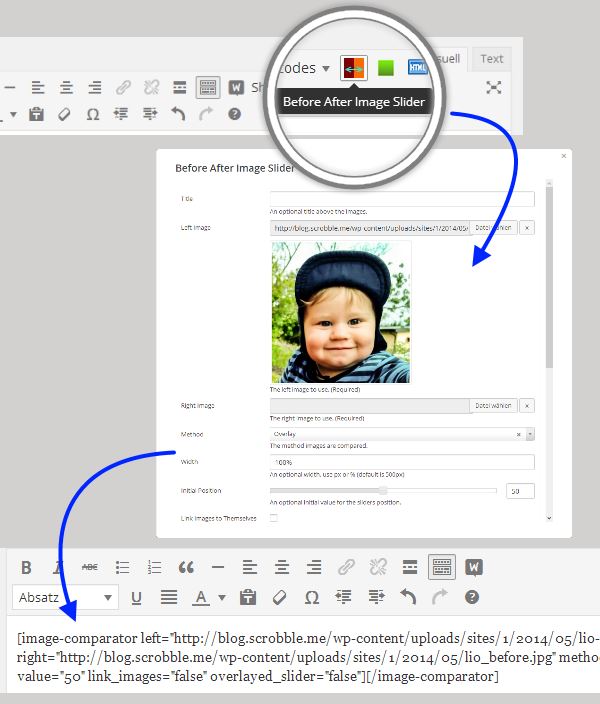Viewport: 600px width, 704px height.
Task: Click Paste as text in bottom editor toolbar
Action: click(x=248, y=598)
